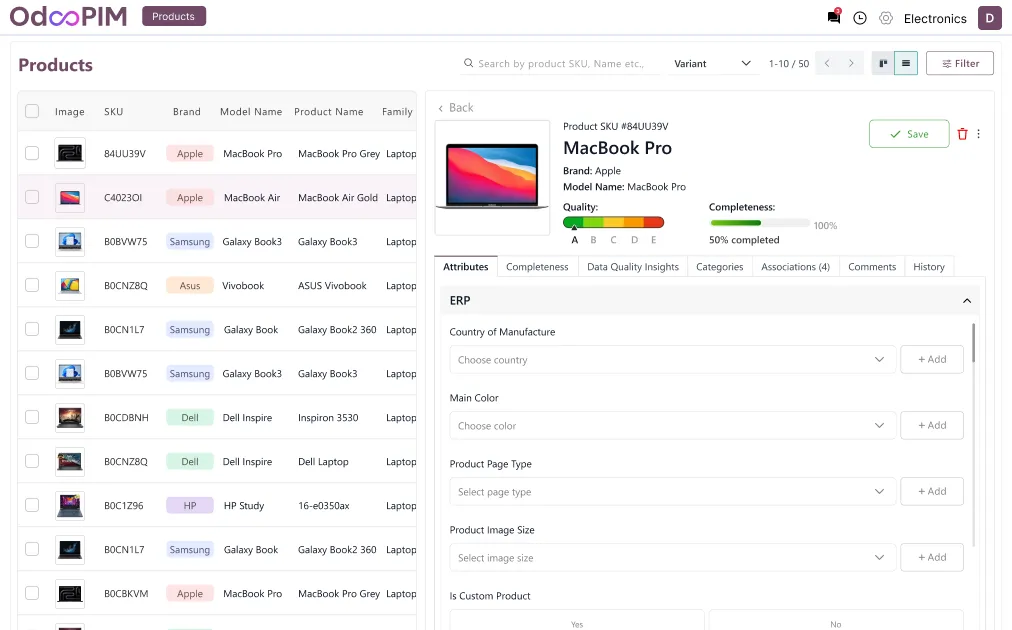Open the chat messages icon
Viewport: 1012px width, 630px height.
(x=833, y=18)
